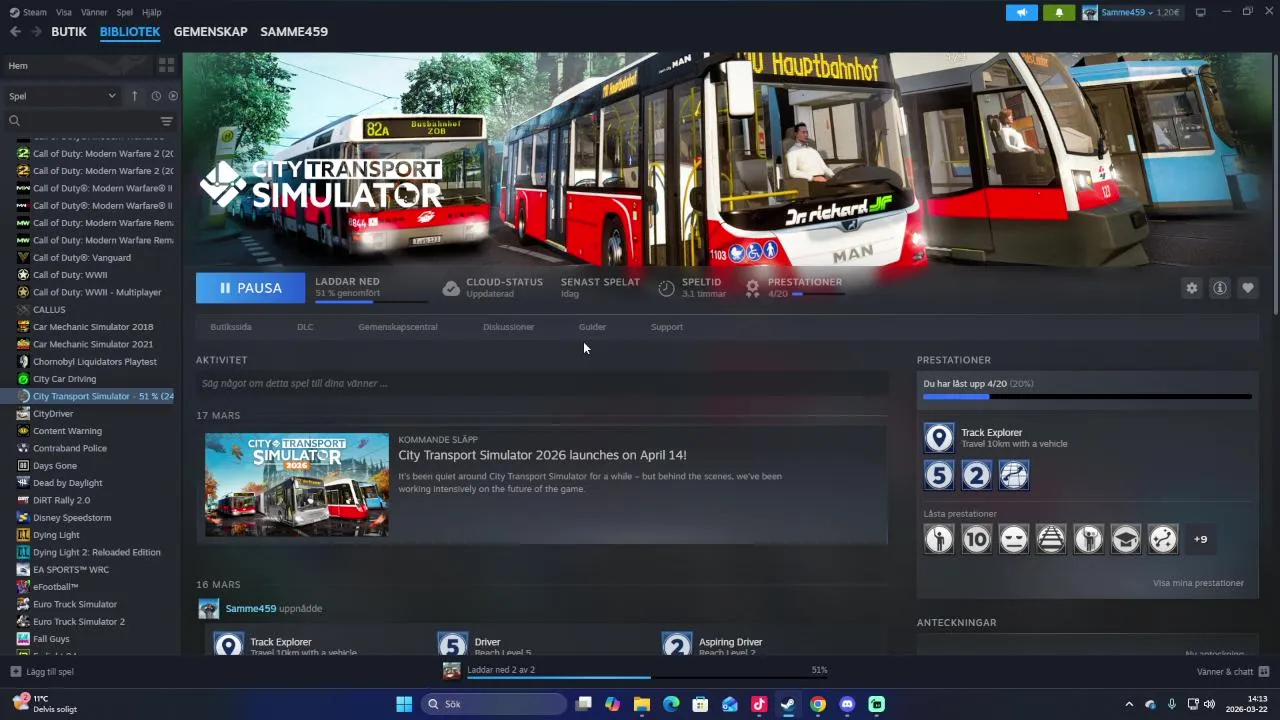This screenshot has width=1280, height=720.
Task: Expand the Spel category dropdown
Action: pyautogui.click(x=63, y=96)
